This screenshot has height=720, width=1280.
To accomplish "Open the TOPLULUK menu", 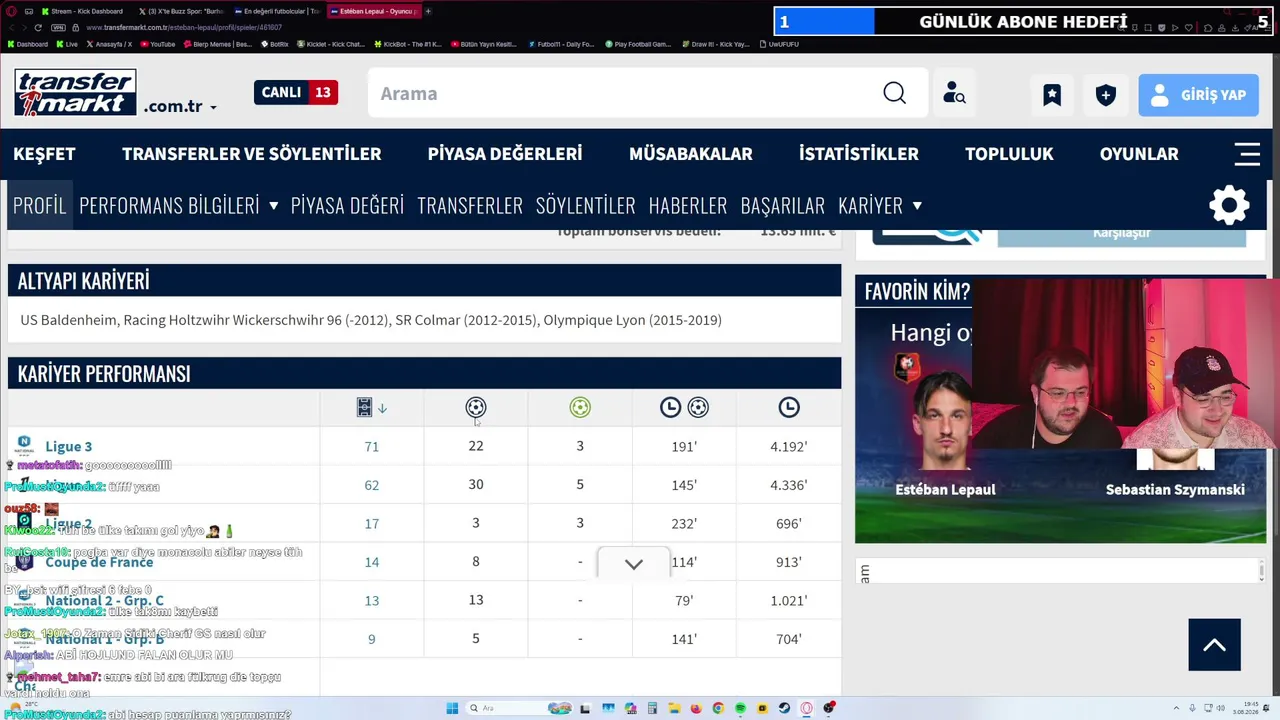I will pyautogui.click(x=1009, y=154).
